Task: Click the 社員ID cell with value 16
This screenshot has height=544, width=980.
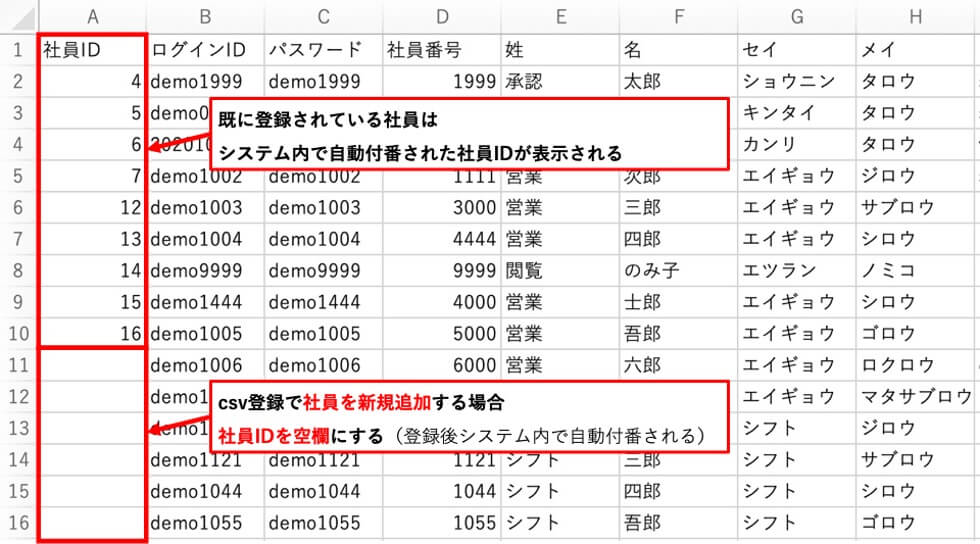Action: [x=92, y=333]
